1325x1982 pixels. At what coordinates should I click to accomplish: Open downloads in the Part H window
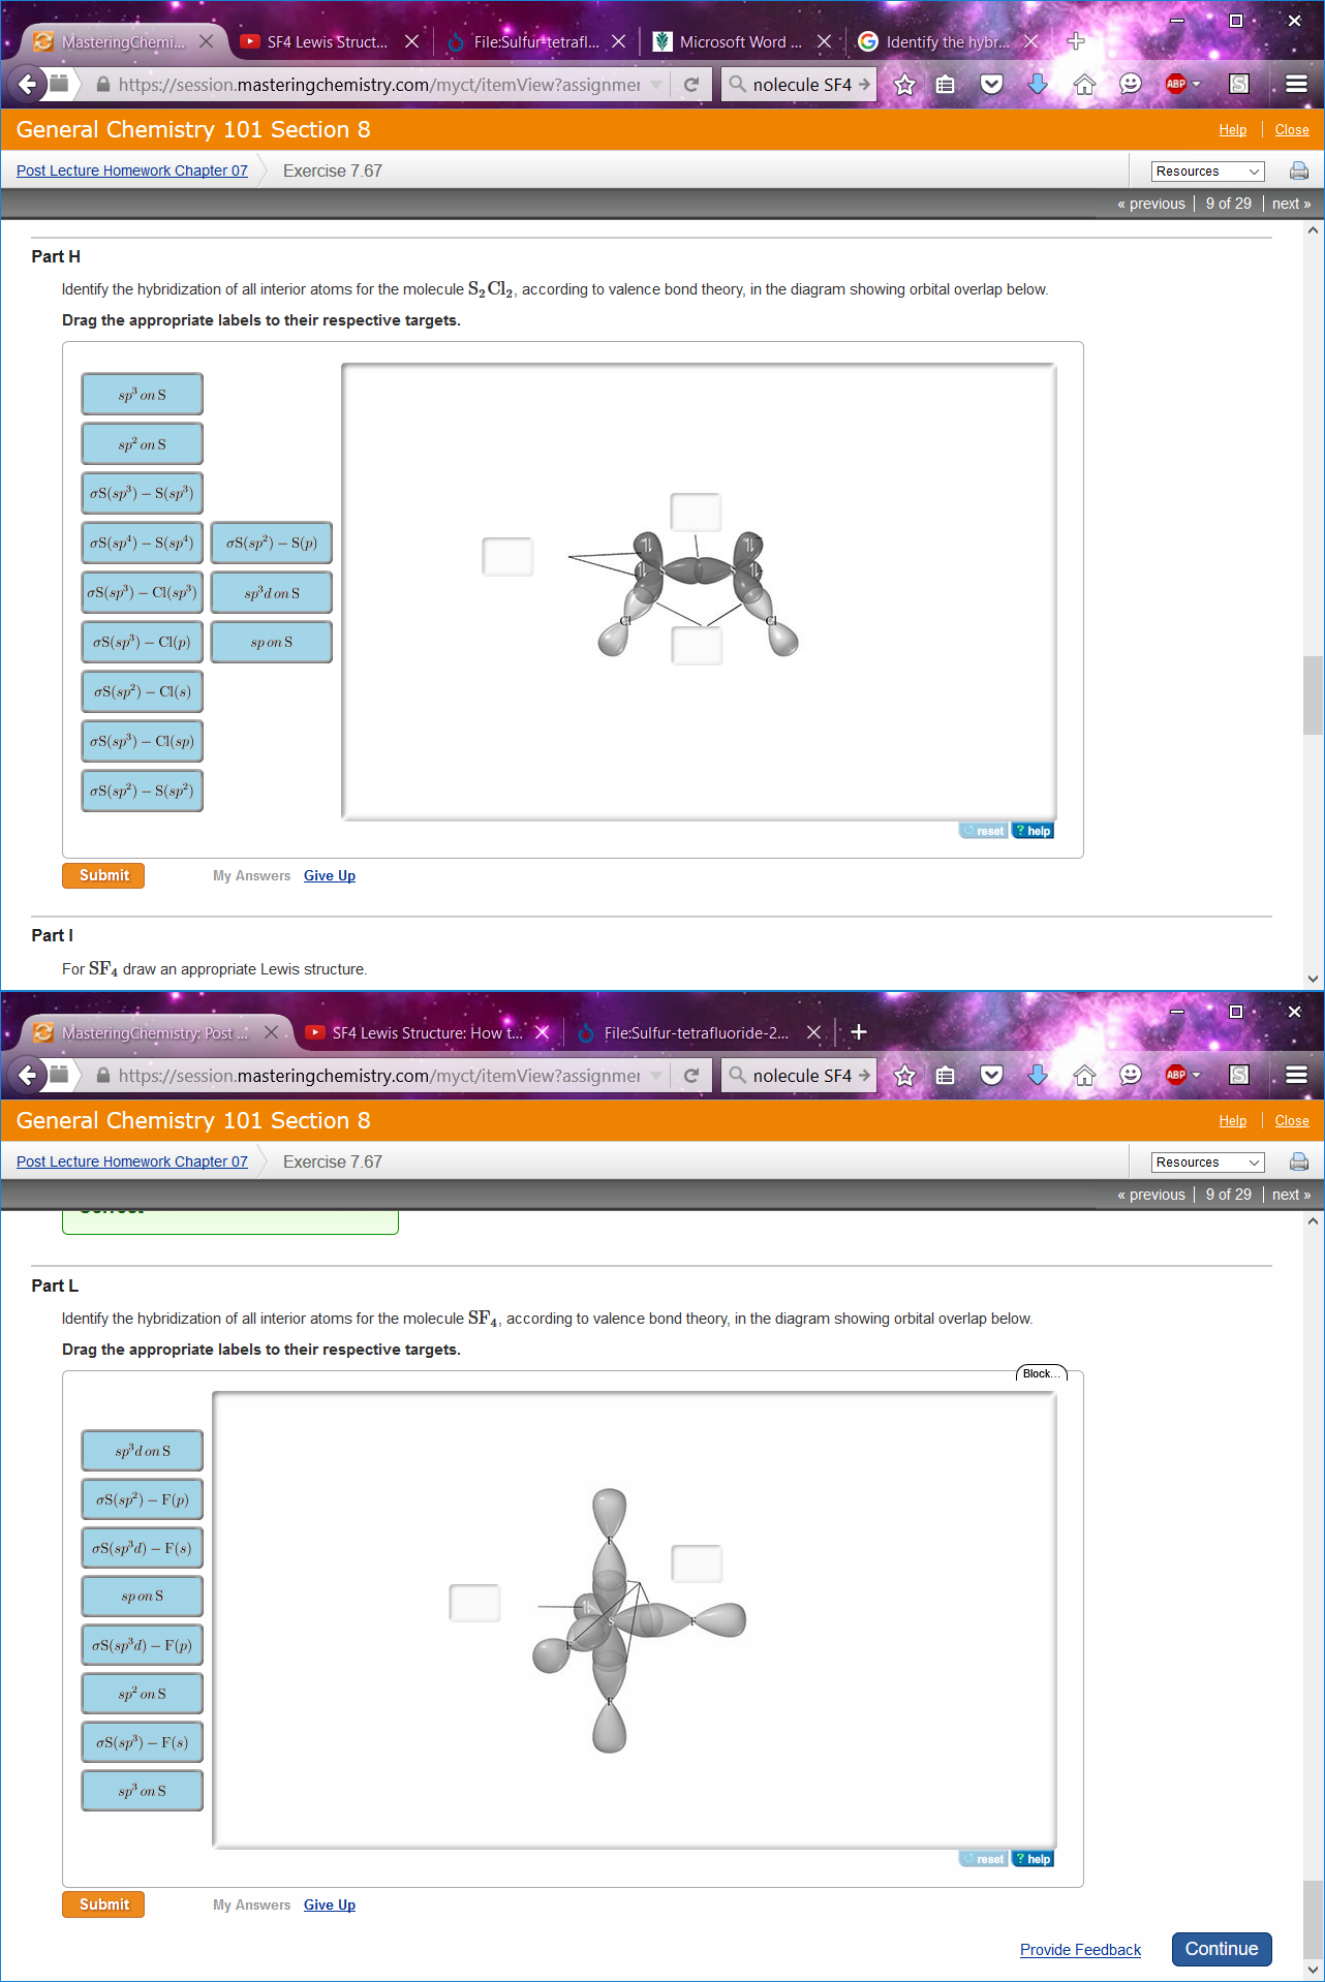pos(1037,84)
